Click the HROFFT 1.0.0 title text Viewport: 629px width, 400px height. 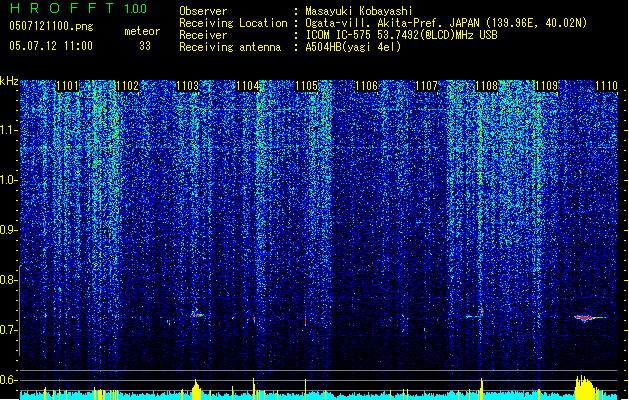pos(78,8)
